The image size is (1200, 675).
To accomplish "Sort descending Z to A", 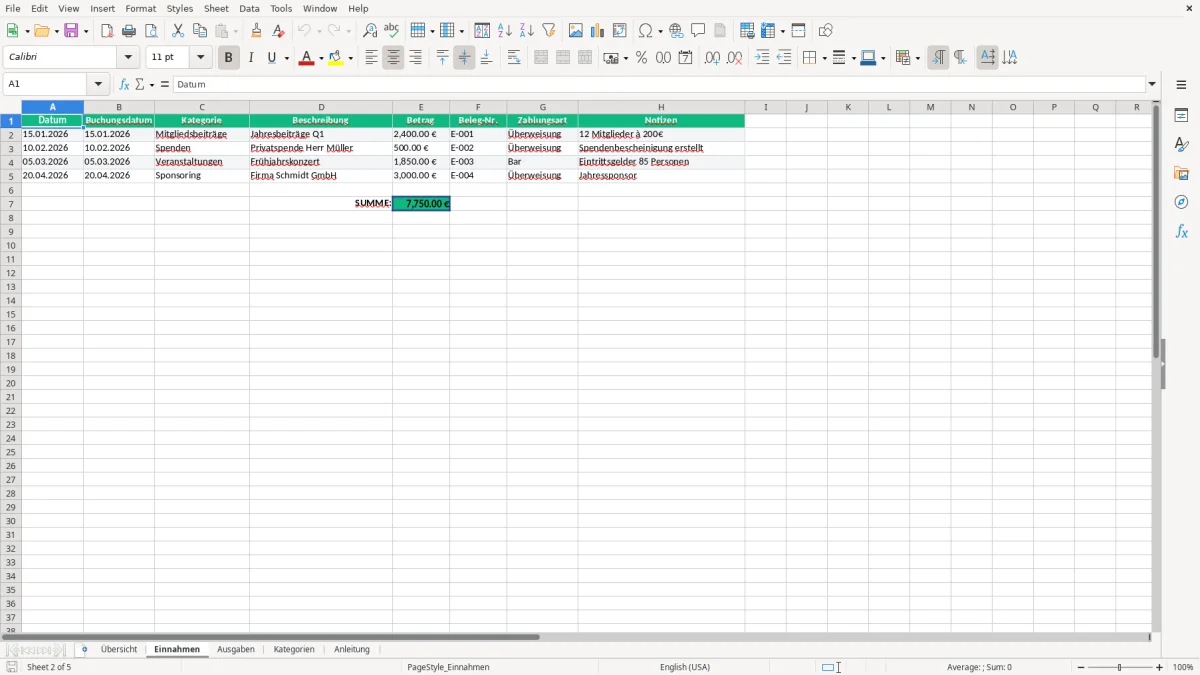I will click(x=527, y=31).
